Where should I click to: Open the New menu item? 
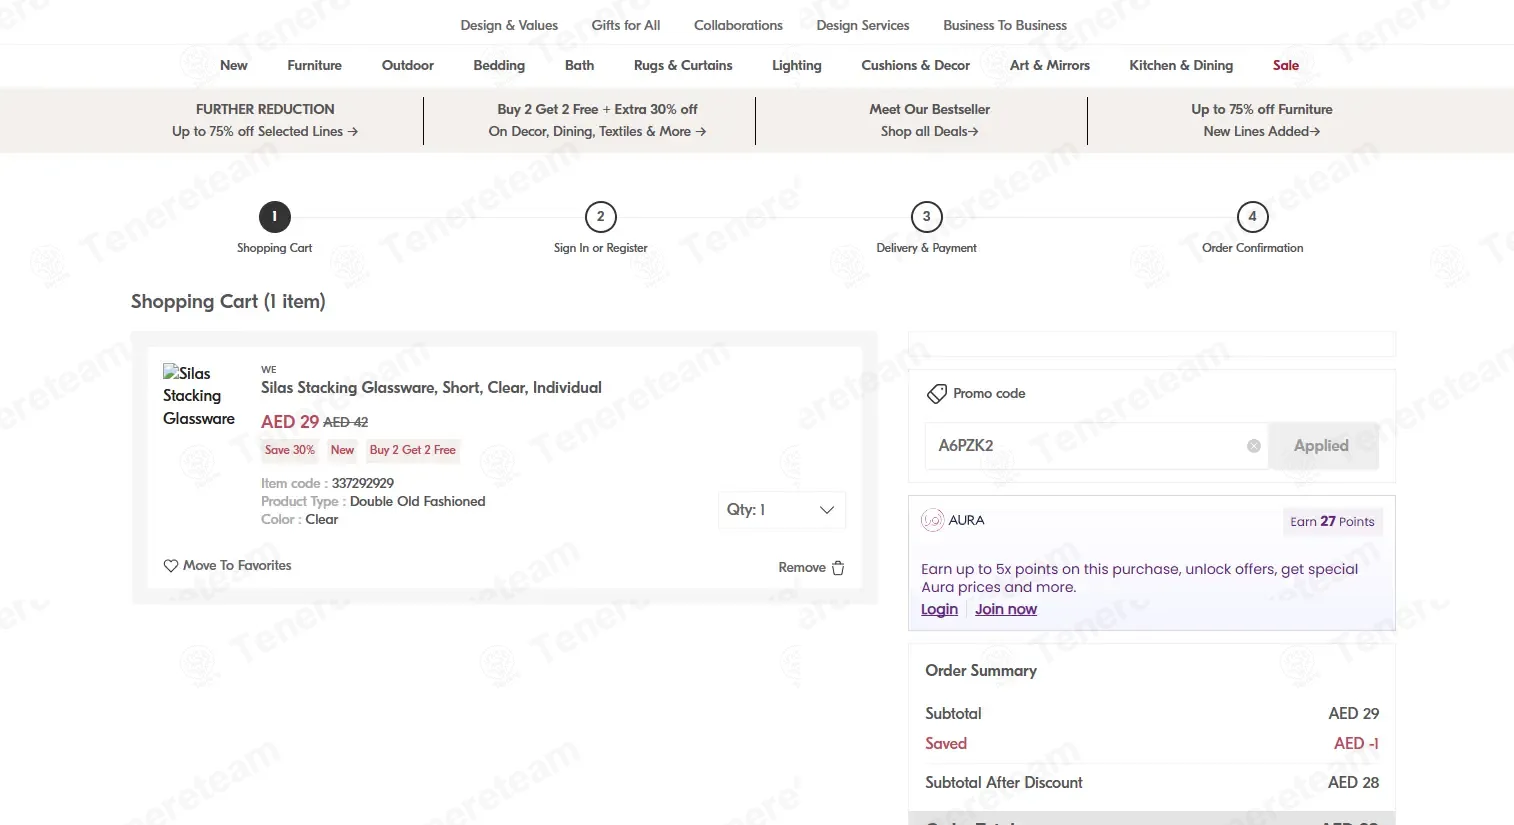[x=234, y=65]
